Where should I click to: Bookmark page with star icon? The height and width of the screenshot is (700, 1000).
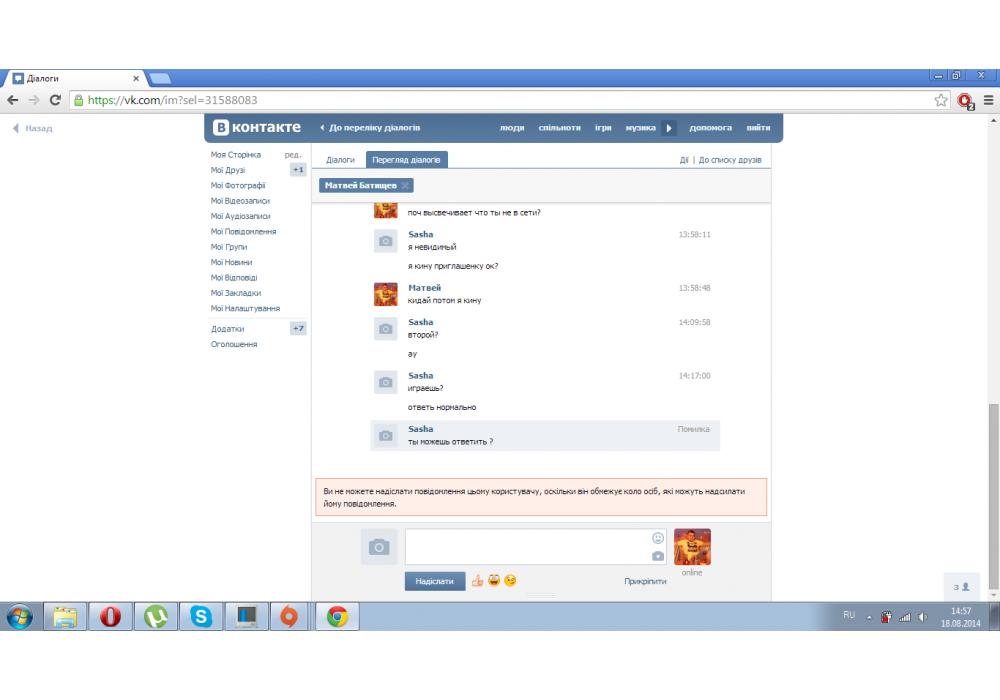click(x=941, y=100)
